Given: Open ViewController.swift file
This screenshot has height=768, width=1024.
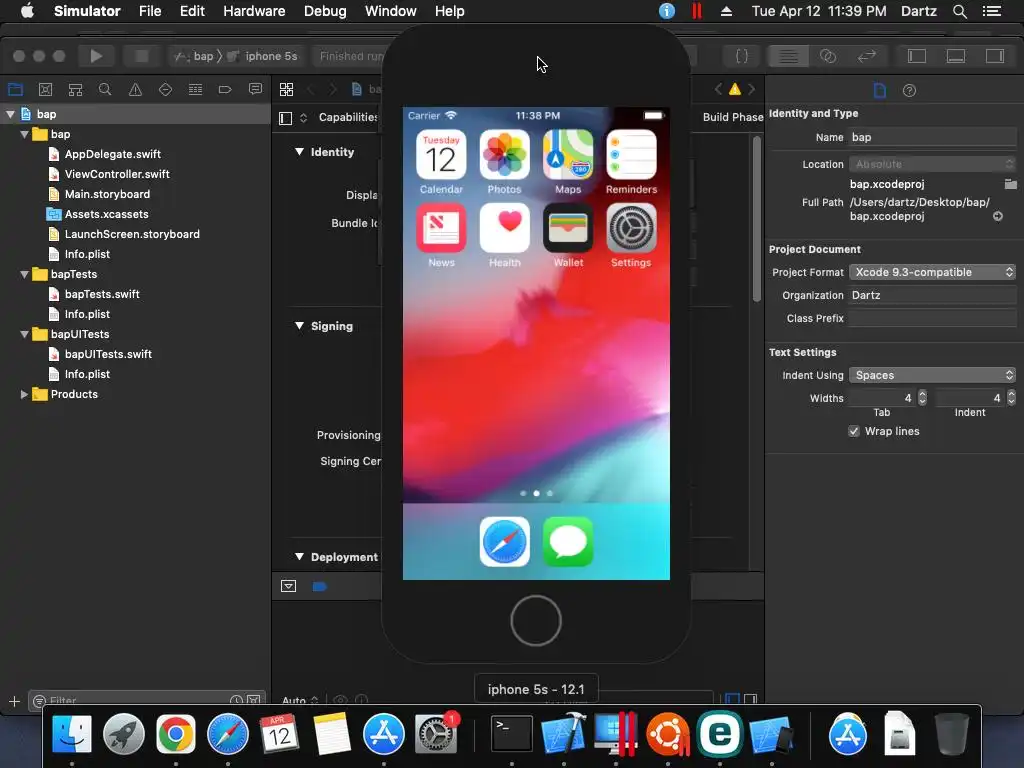Looking at the screenshot, I should (117, 174).
